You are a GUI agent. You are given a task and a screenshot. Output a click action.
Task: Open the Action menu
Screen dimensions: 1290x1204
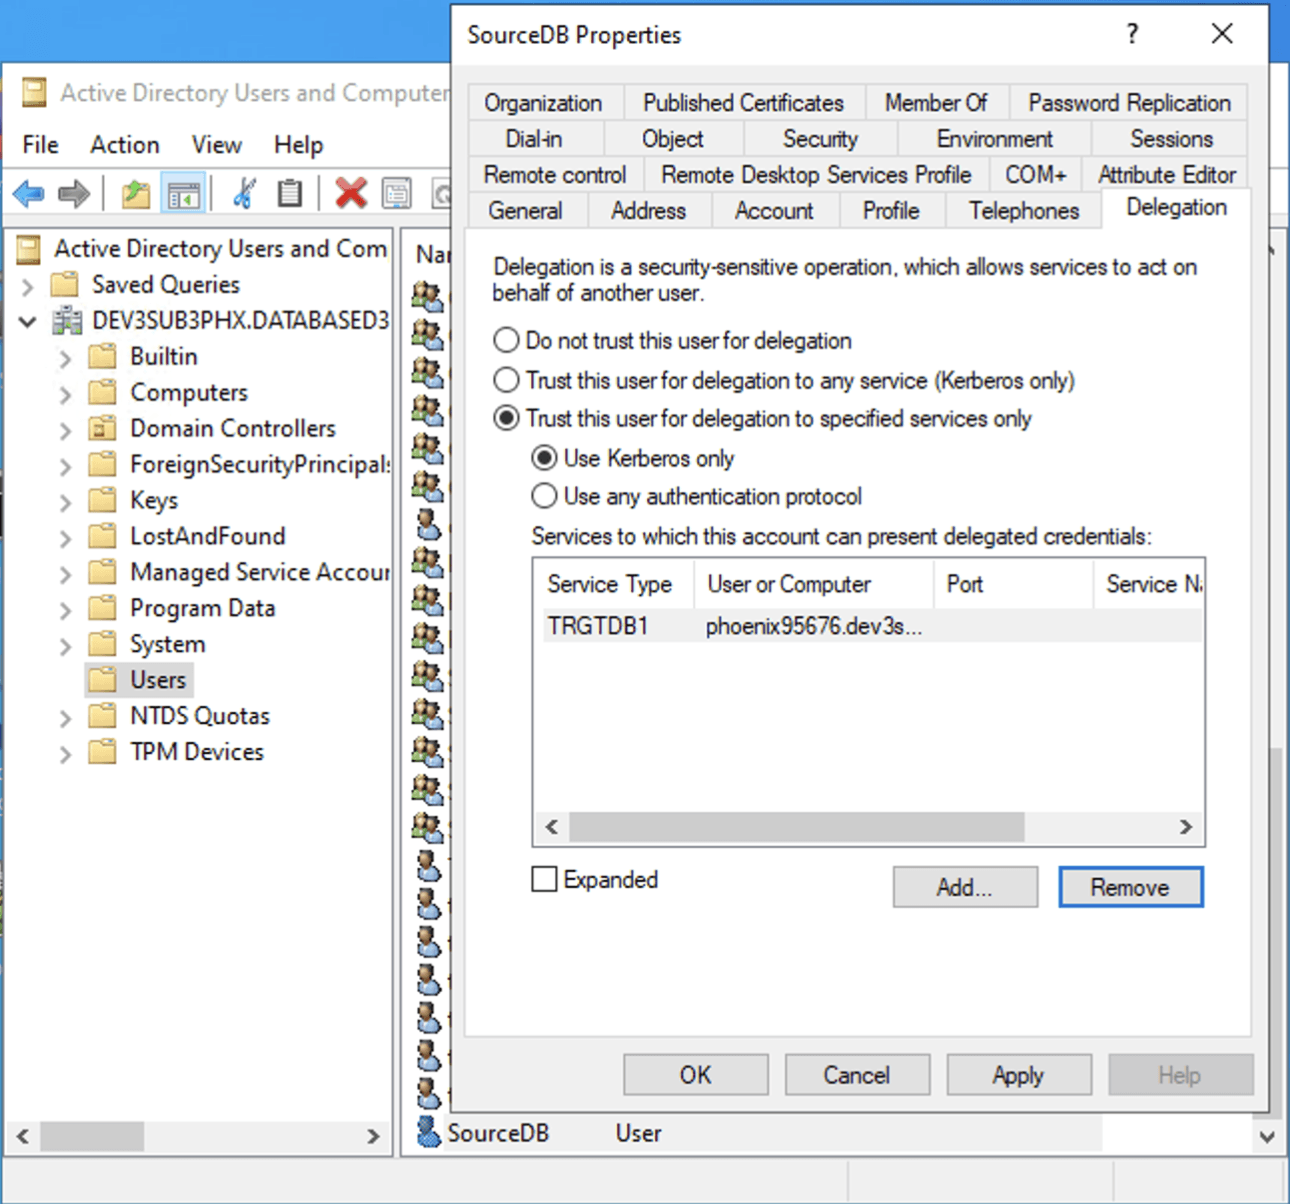(x=124, y=144)
